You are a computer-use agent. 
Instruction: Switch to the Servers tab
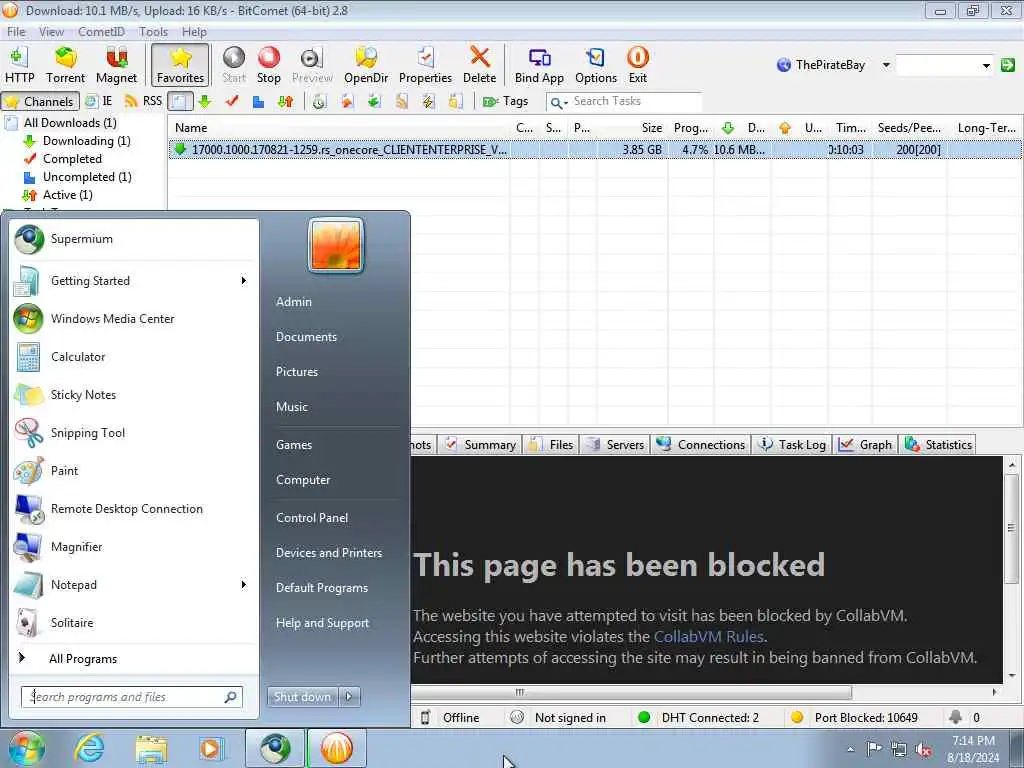coord(615,445)
